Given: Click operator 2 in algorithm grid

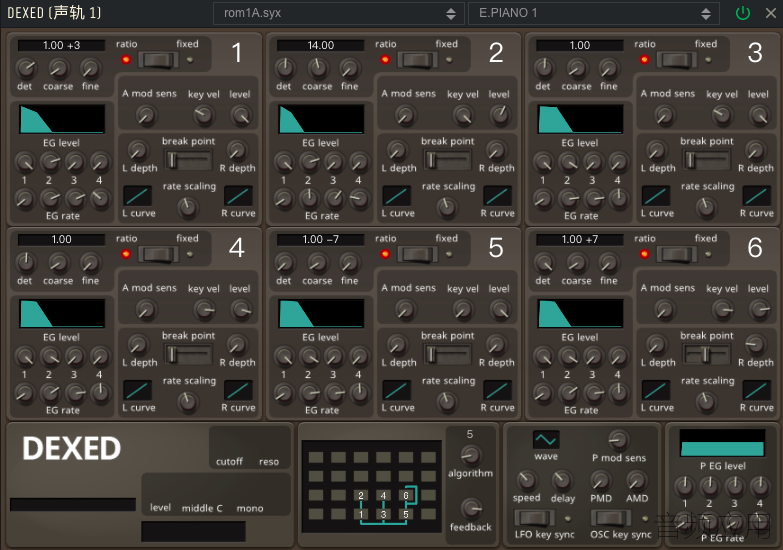Looking at the screenshot, I should click(x=361, y=495).
